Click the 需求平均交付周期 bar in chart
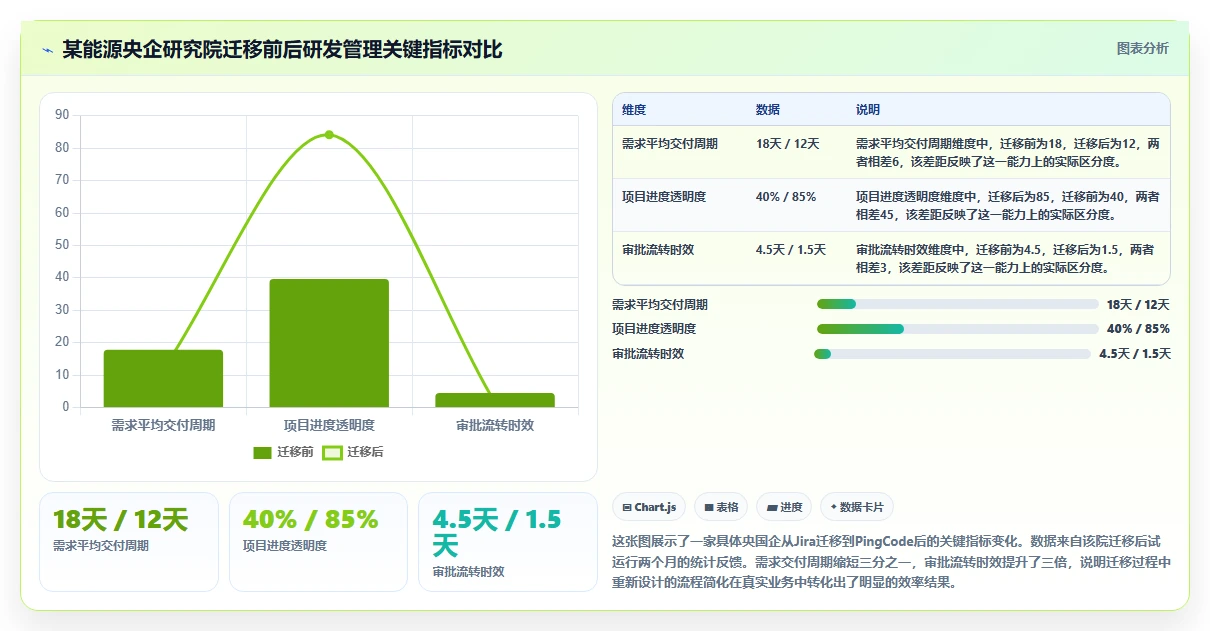Viewport: 1210px width, 631px height. pyautogui.click(x=163, y=379)
